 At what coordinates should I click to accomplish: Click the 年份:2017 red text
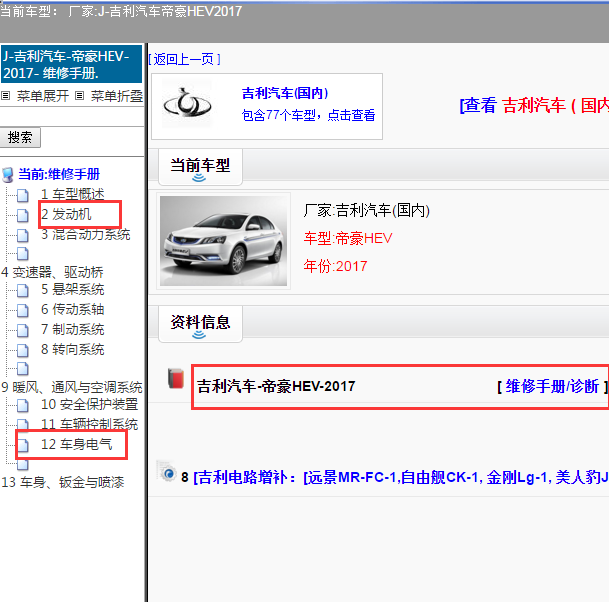coord(335,266)
